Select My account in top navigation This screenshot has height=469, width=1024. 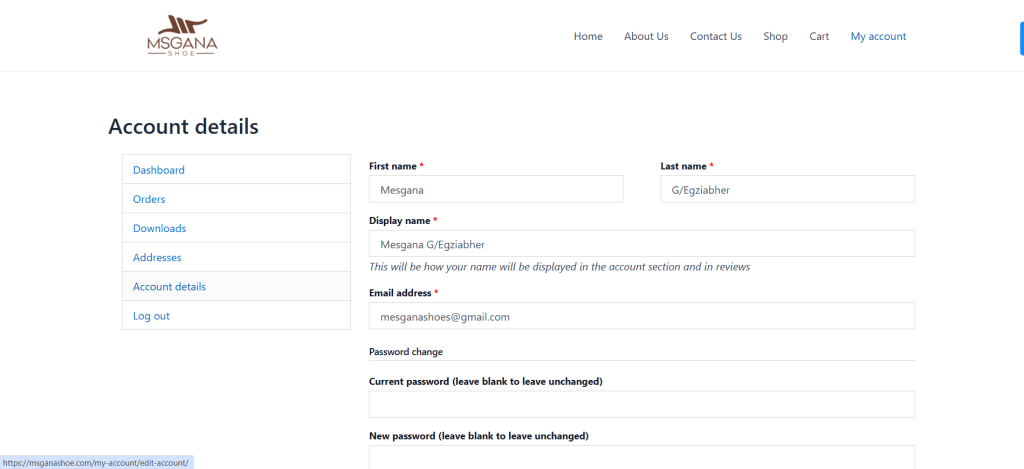[878, 36]
